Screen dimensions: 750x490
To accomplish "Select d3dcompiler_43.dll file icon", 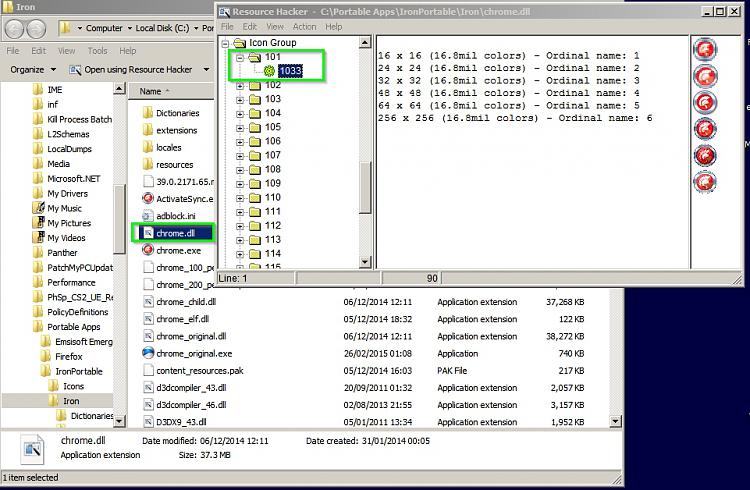I will tap(148, 388).
